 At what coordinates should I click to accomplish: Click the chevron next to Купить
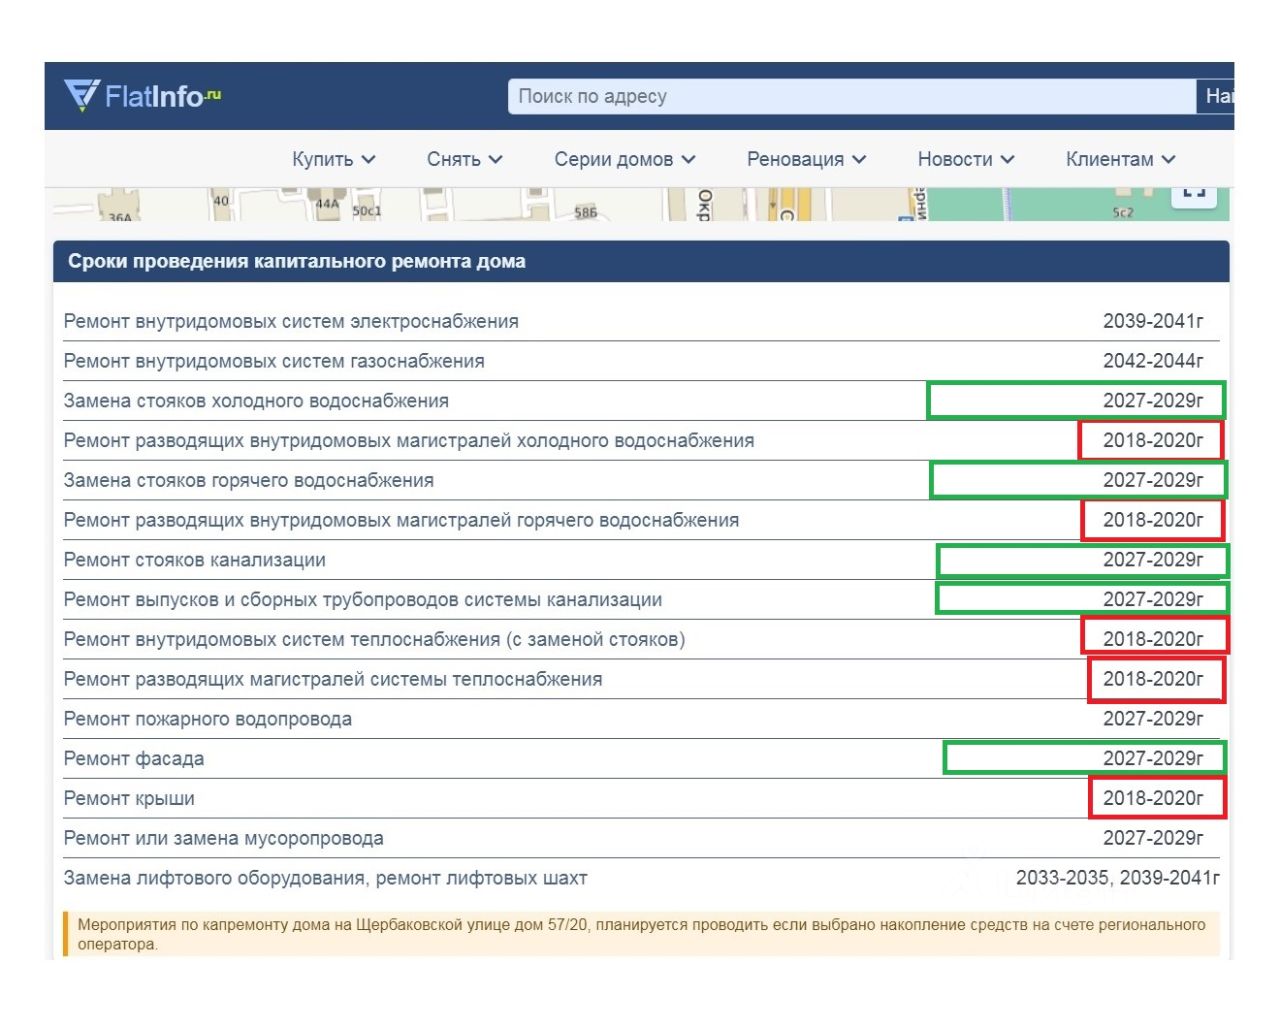[369, 160]
